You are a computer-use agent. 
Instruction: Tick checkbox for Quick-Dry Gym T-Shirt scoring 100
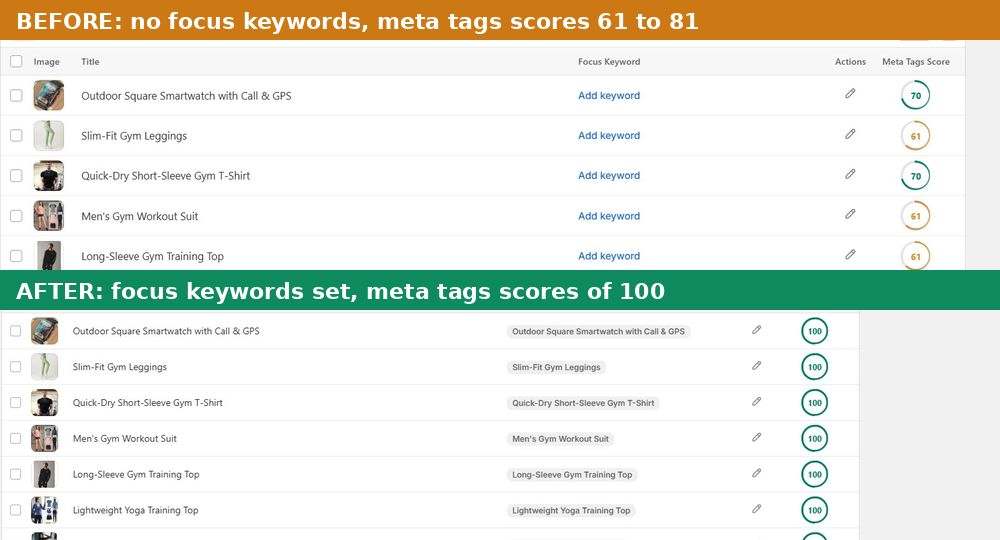pos(15,402)
